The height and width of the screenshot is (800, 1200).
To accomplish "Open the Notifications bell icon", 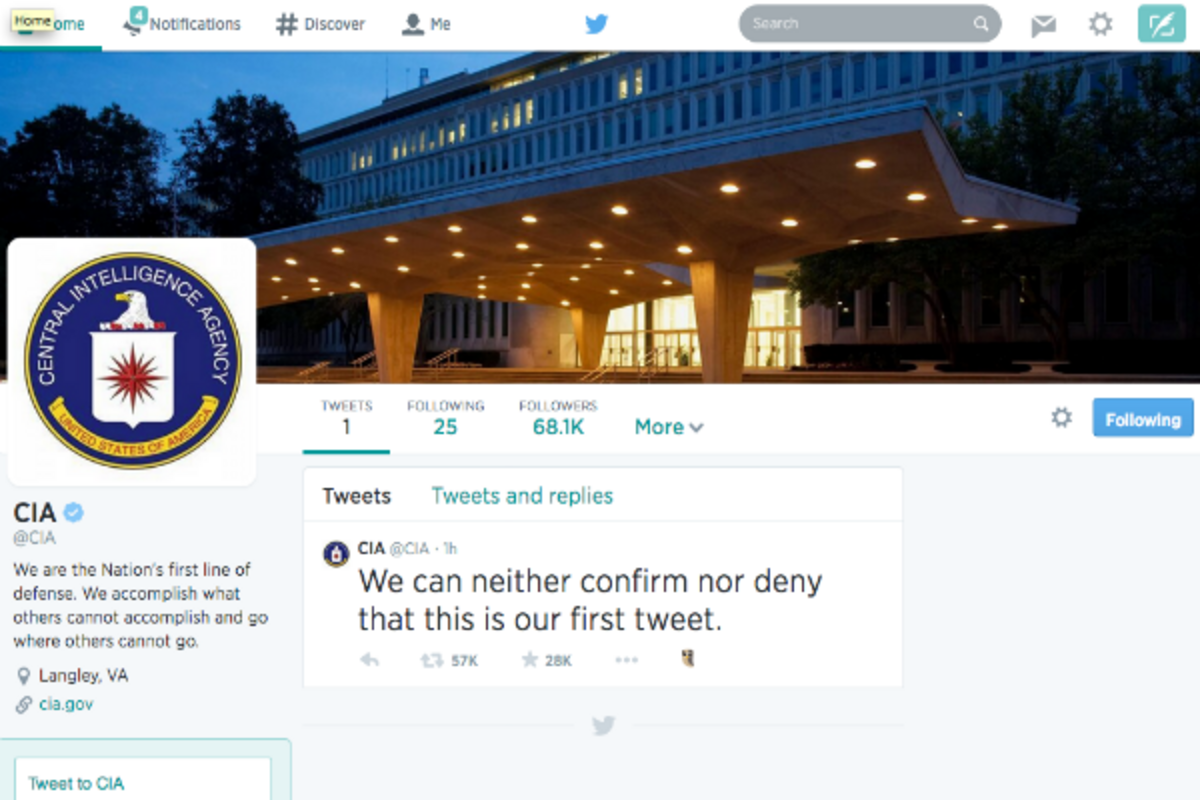I will point(133,22).
